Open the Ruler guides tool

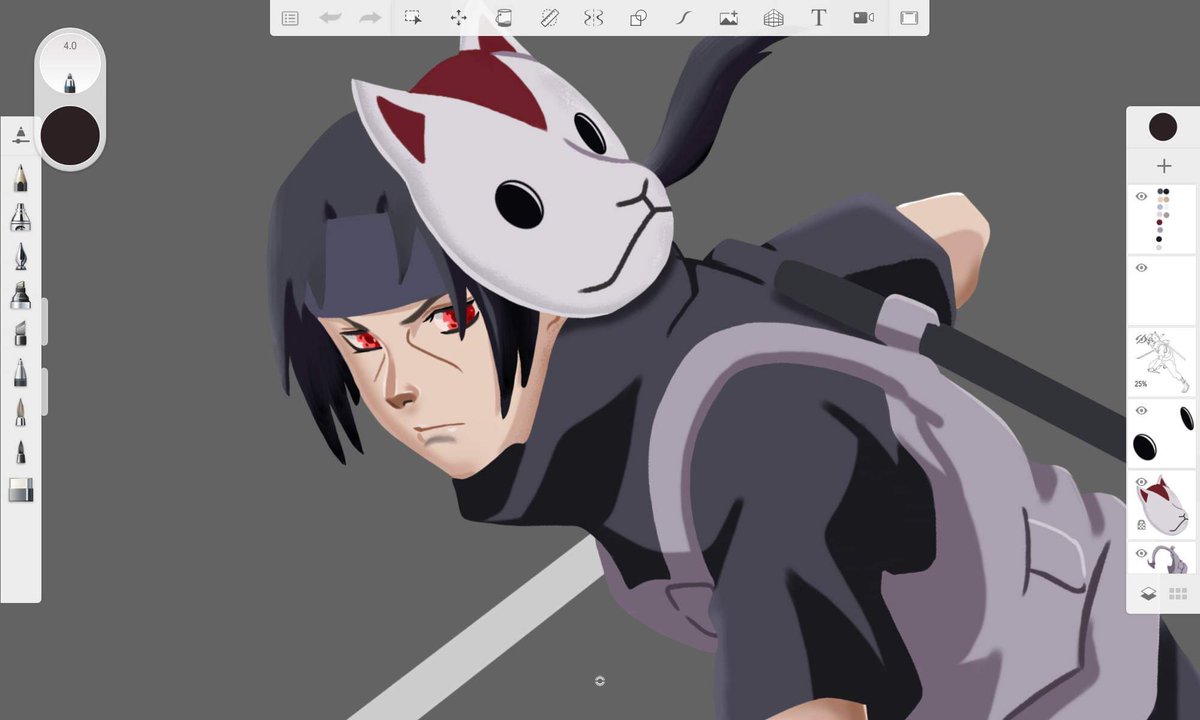[549, 18]
